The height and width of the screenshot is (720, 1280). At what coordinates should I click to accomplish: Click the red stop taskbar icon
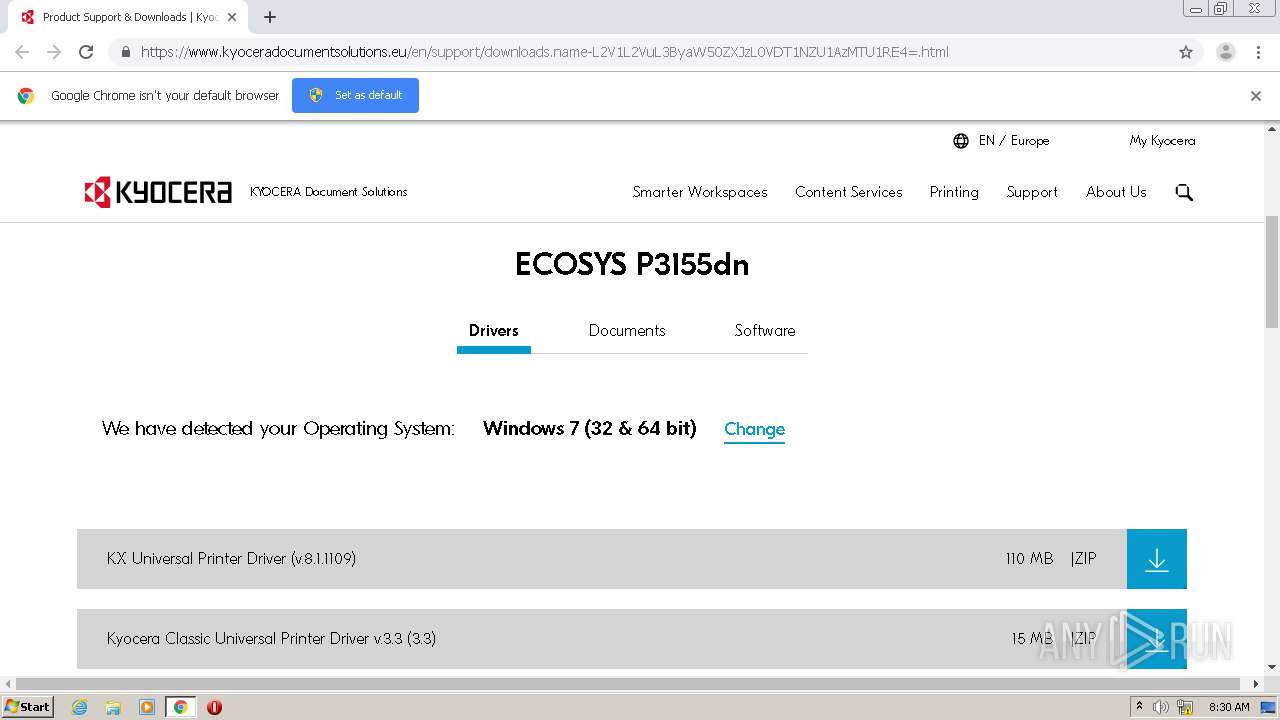click(214, 707)
